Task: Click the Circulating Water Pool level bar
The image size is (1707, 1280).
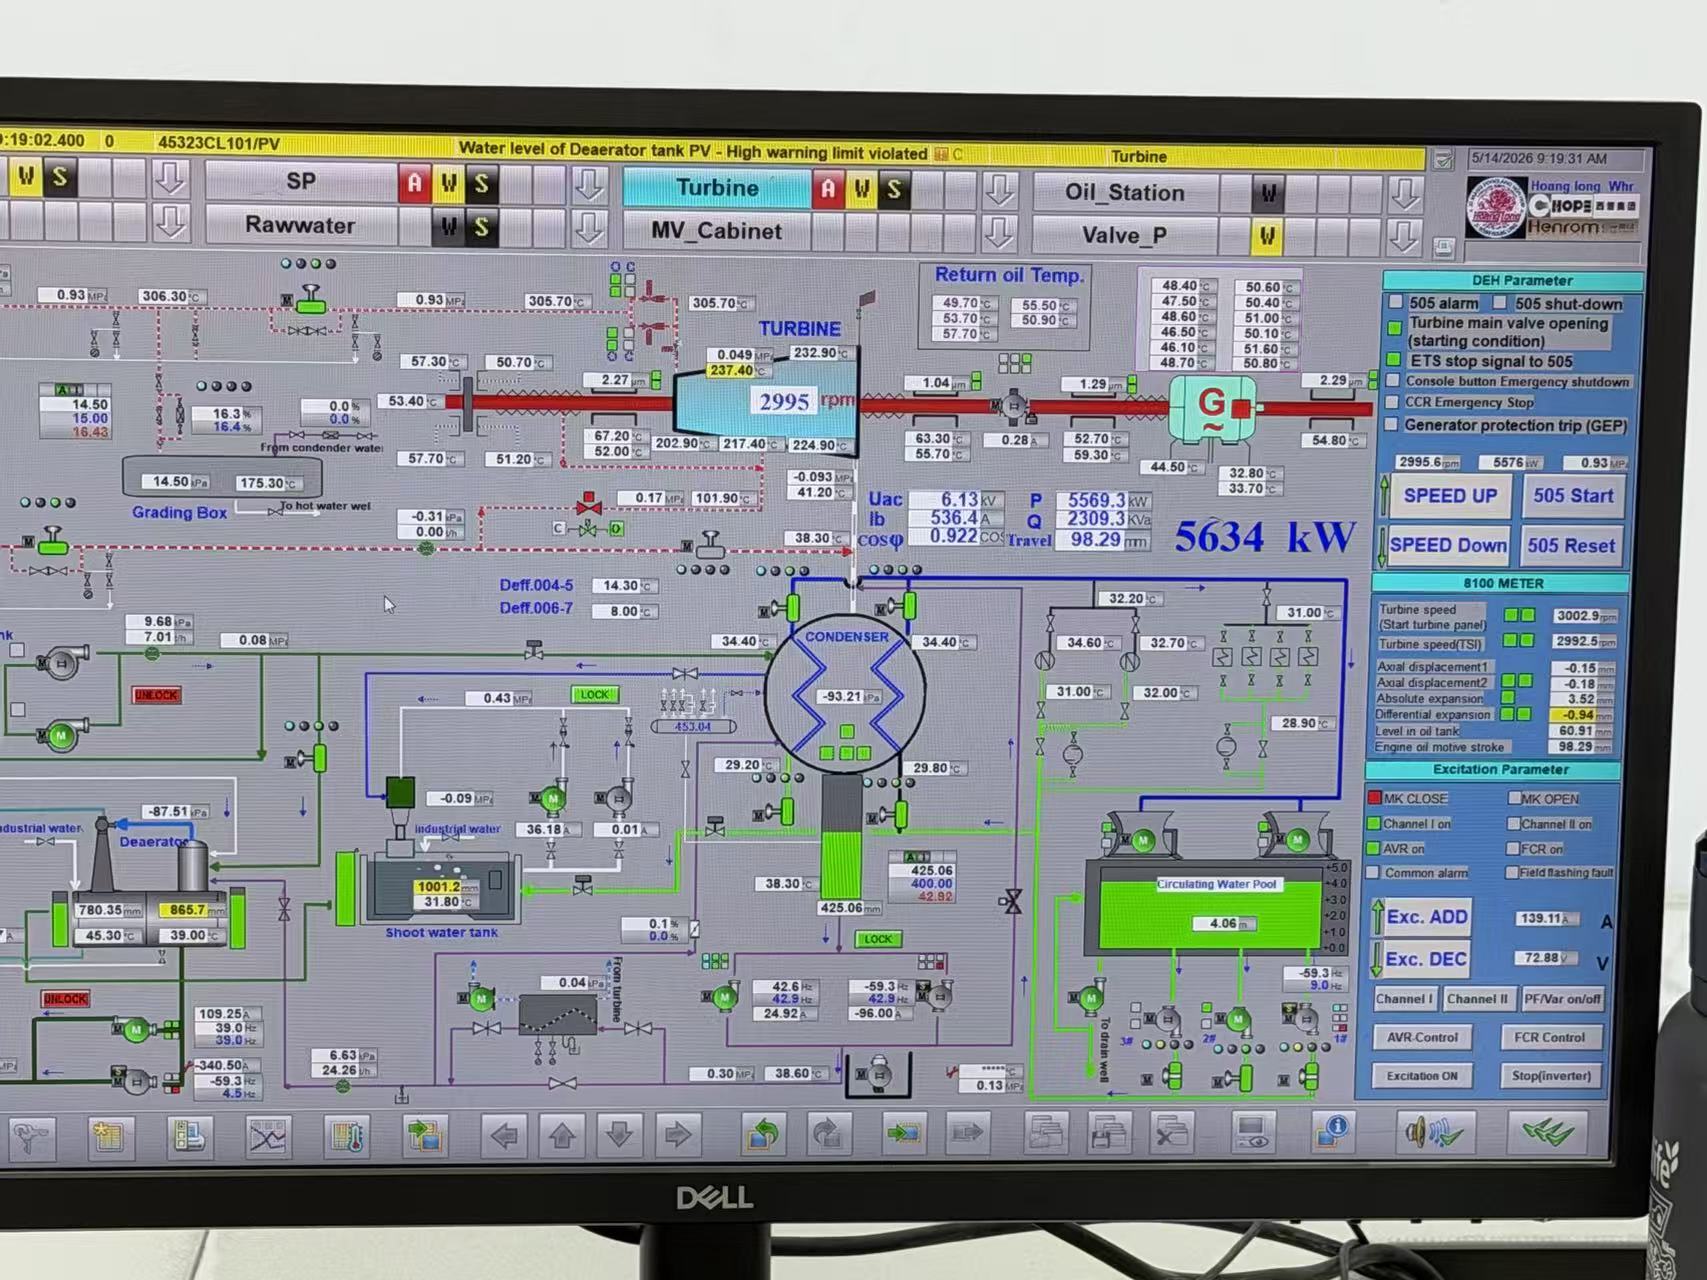Action: (1210, 913)
